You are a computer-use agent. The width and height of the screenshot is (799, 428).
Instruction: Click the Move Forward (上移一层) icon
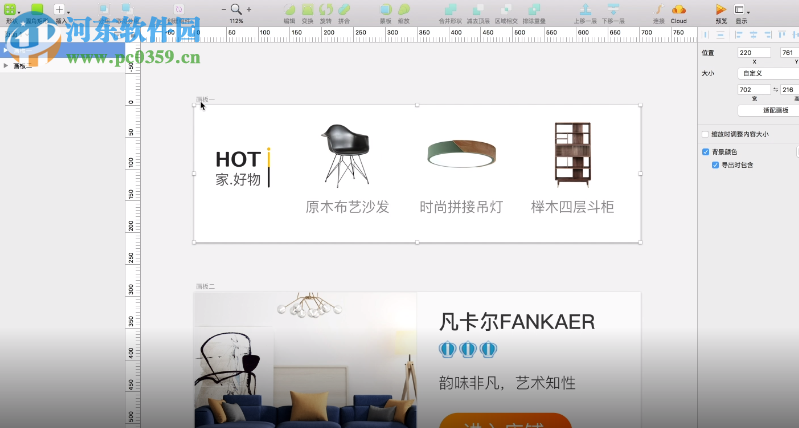585,10
